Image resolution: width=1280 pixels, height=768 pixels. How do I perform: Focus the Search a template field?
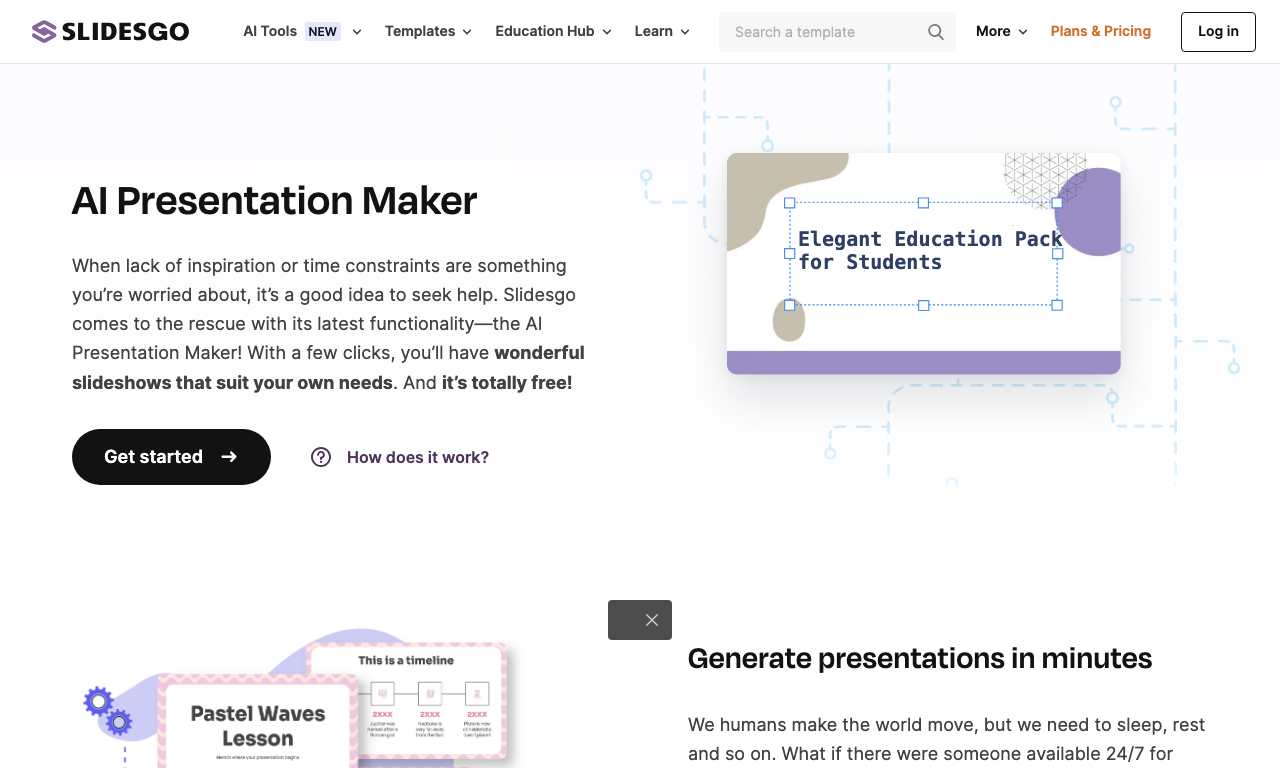[x=837, y=32]
